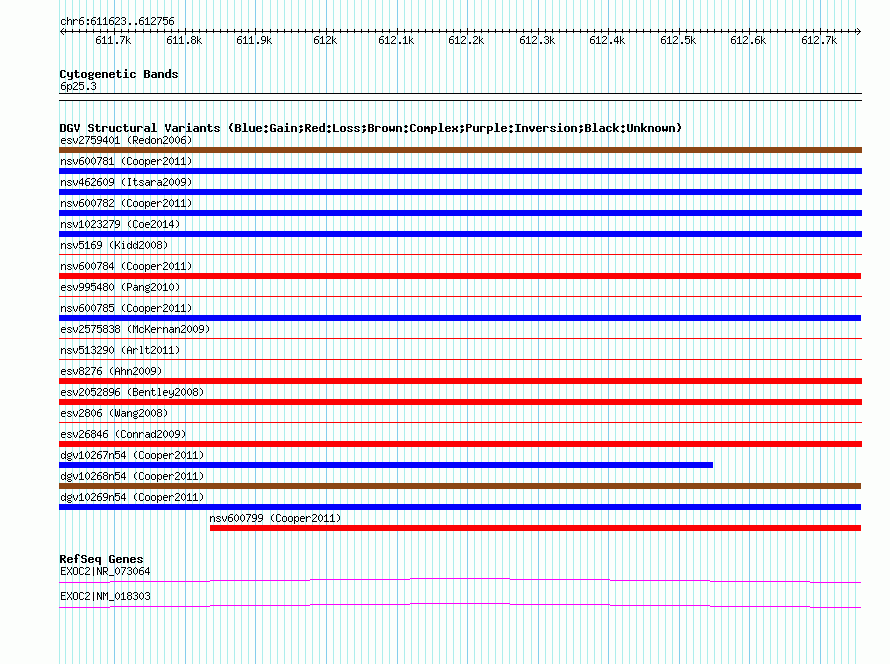Viewport: 890px width, 664px height.
Task: Click the 612k ruler tick label
Action: tap(325, 40)
